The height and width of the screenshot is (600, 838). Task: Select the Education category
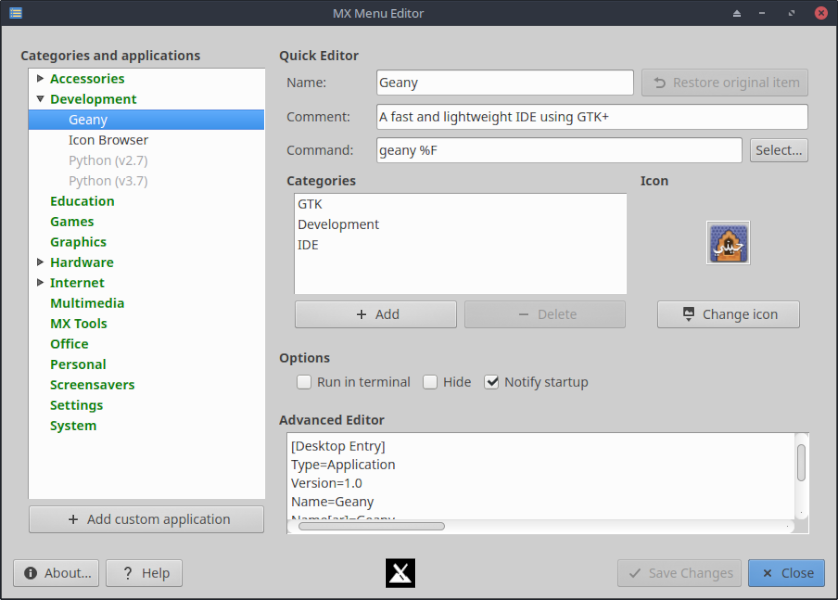tap(82, 201)
